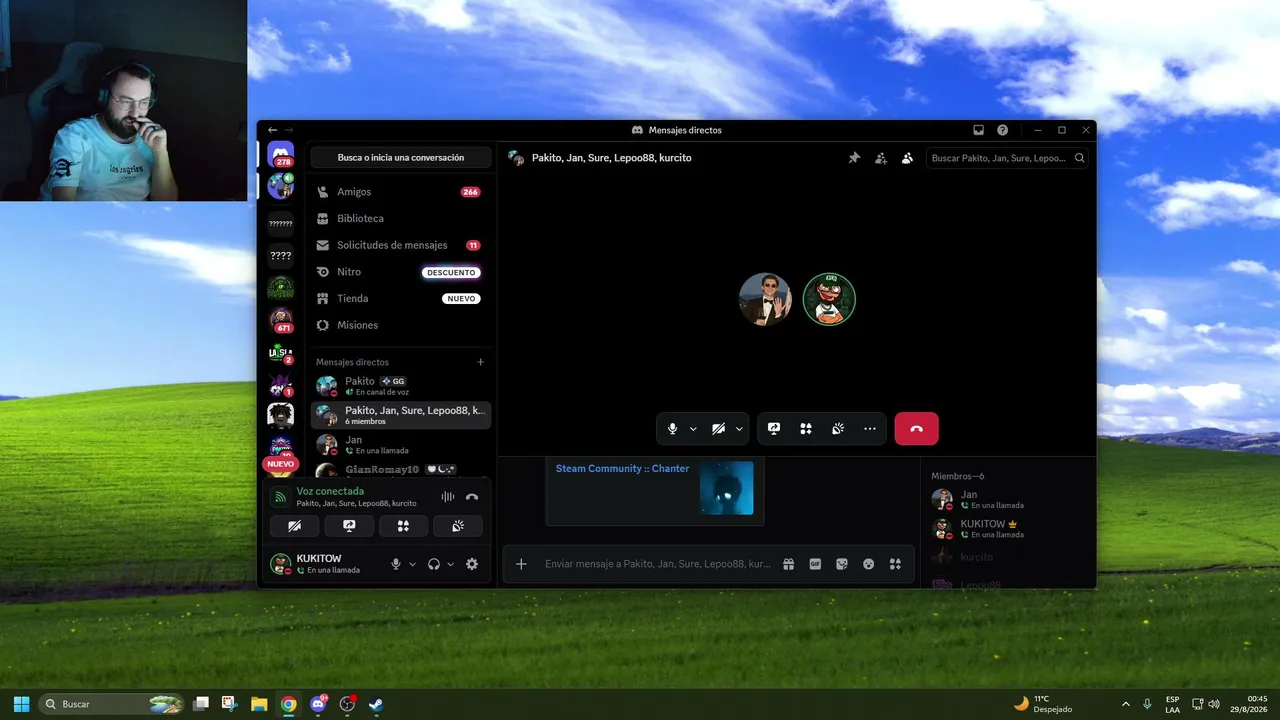This screenshot has height=720, width=1280.
Task: Share your screen in call controls
Action: [774, 429]
